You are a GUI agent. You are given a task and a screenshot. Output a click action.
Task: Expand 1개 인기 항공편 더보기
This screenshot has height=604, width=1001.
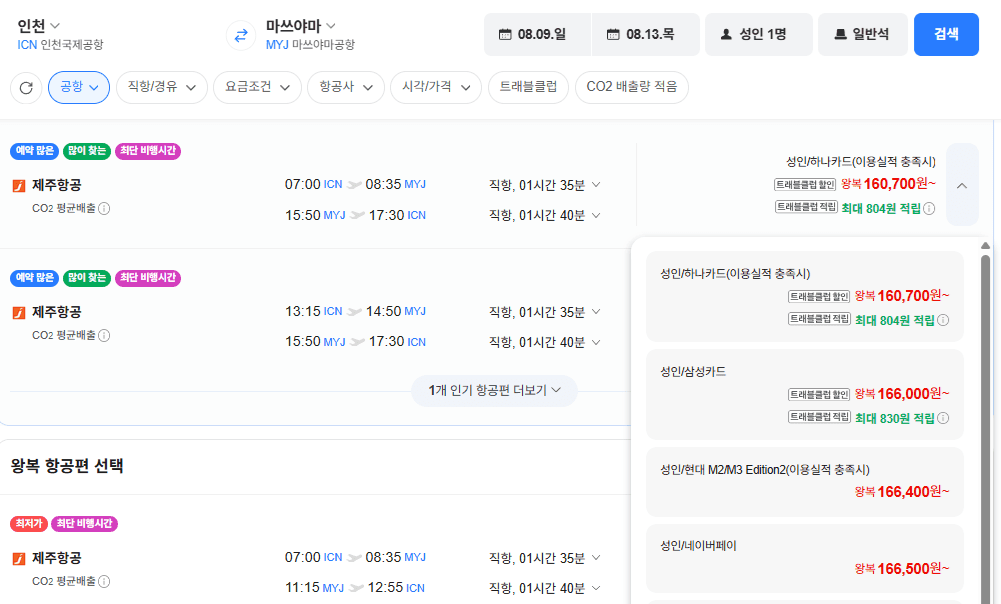(494, 391)
